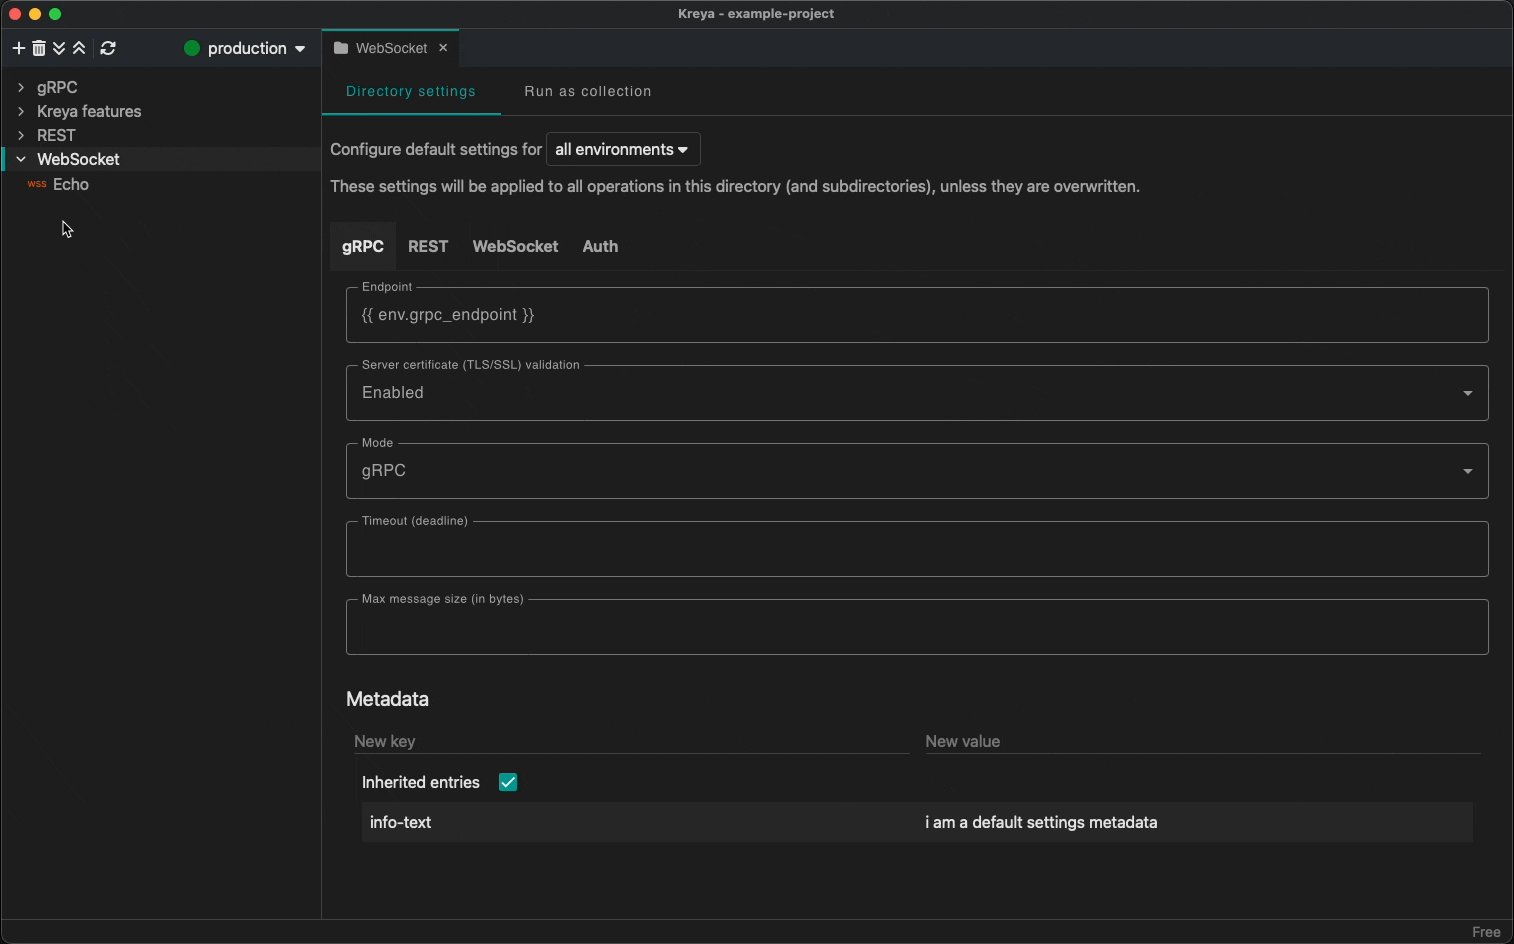
Task: Click the trash delete icon
Action: point(39,48)
